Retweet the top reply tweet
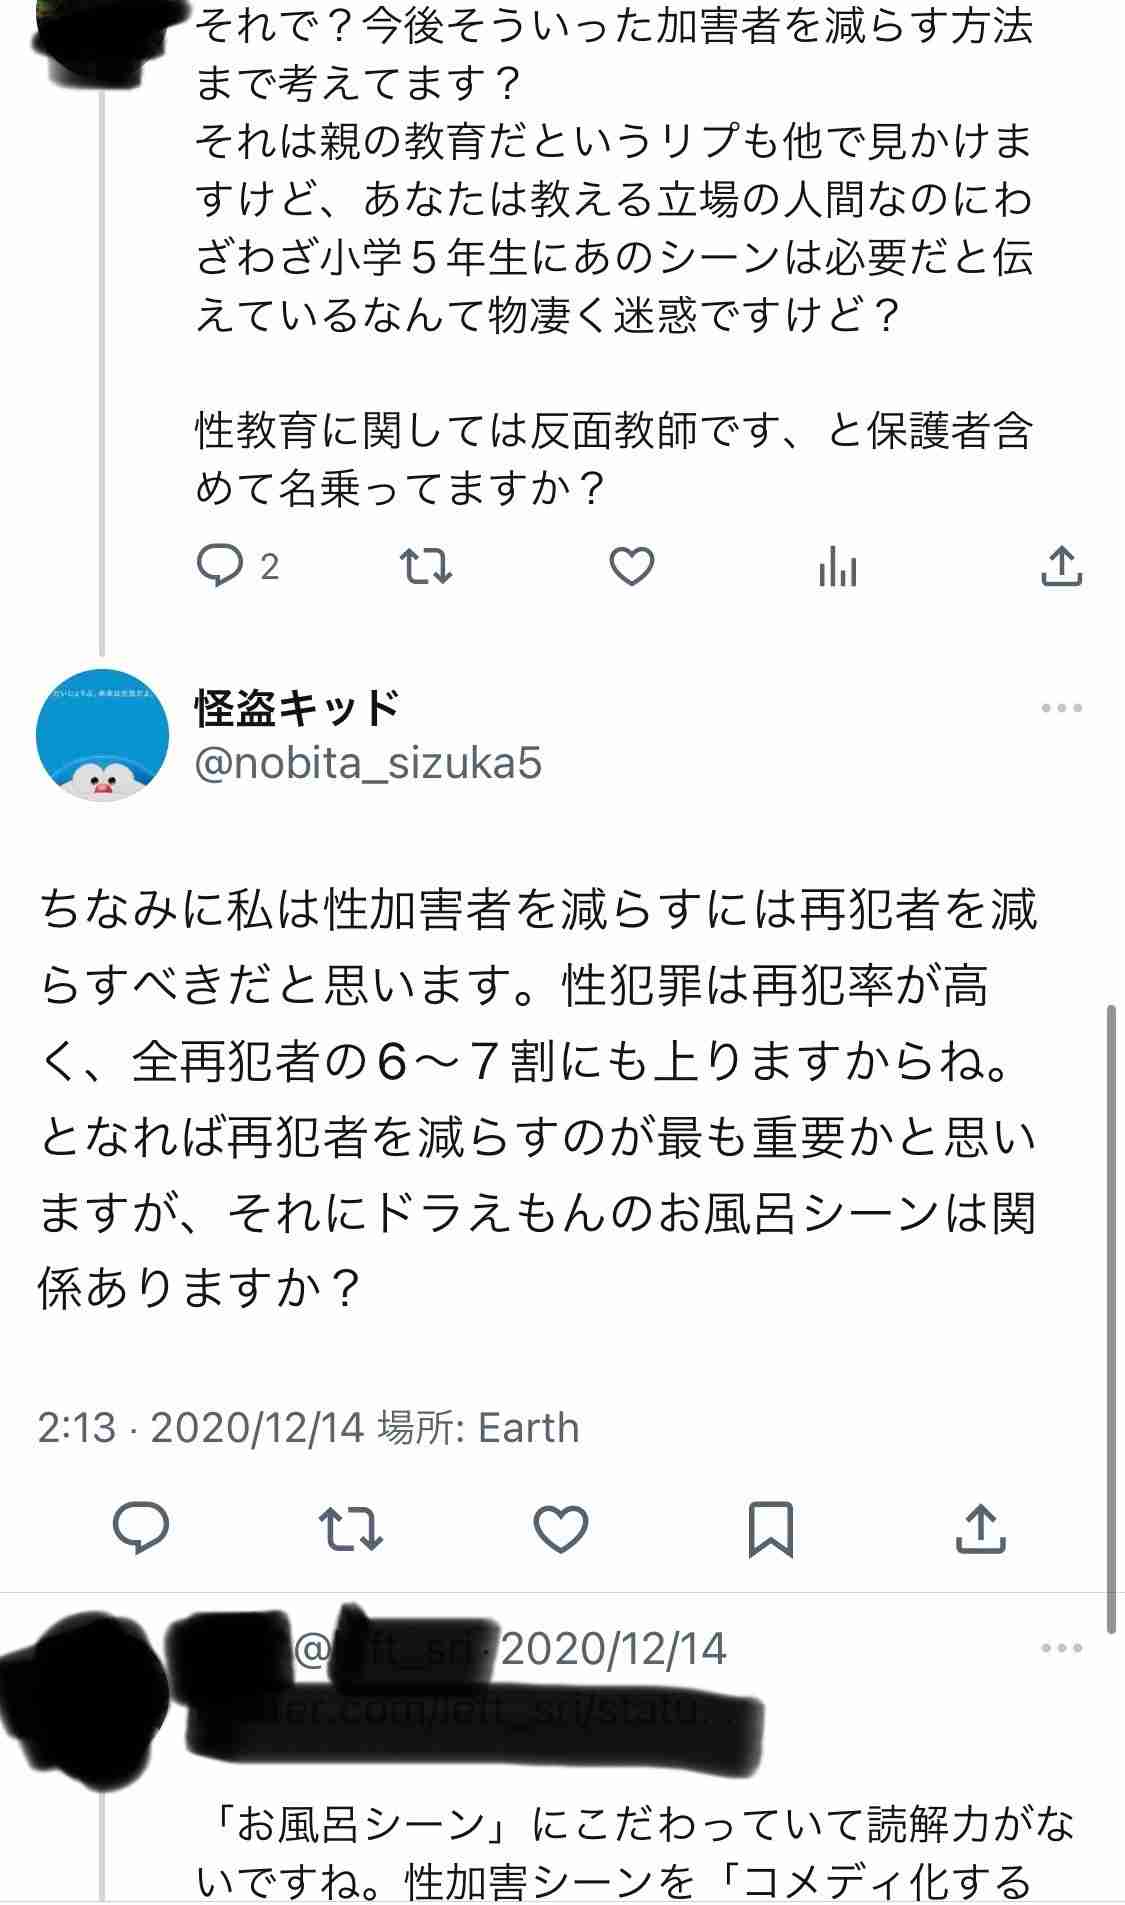 pos(426,567)
